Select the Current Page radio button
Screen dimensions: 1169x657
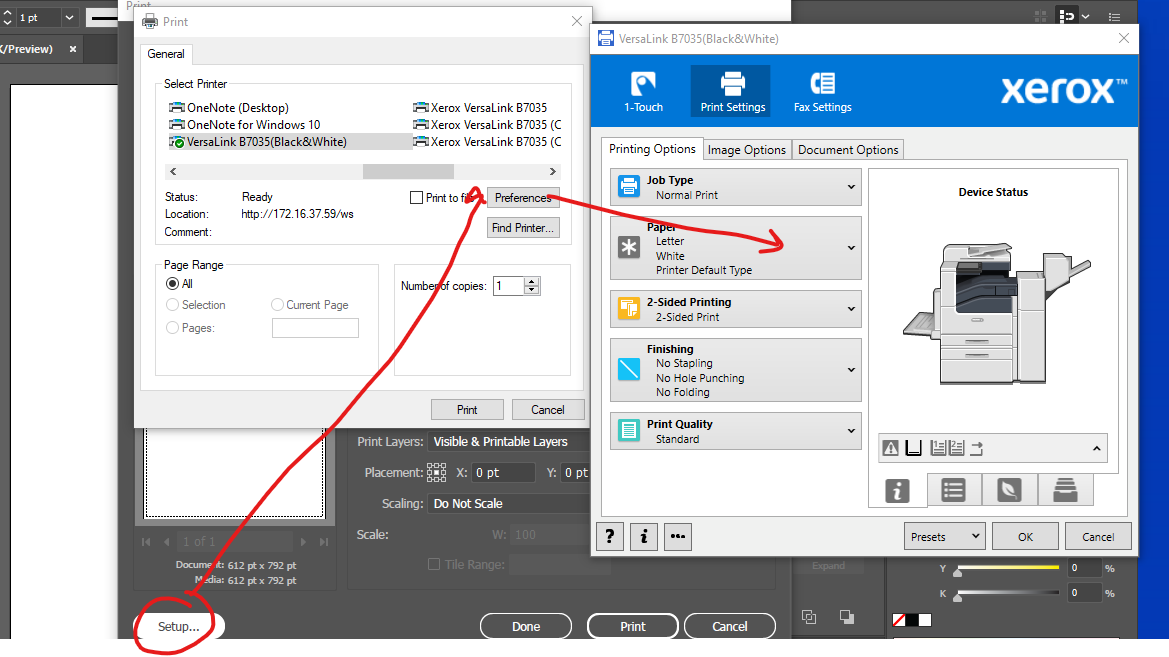point(277,304)
